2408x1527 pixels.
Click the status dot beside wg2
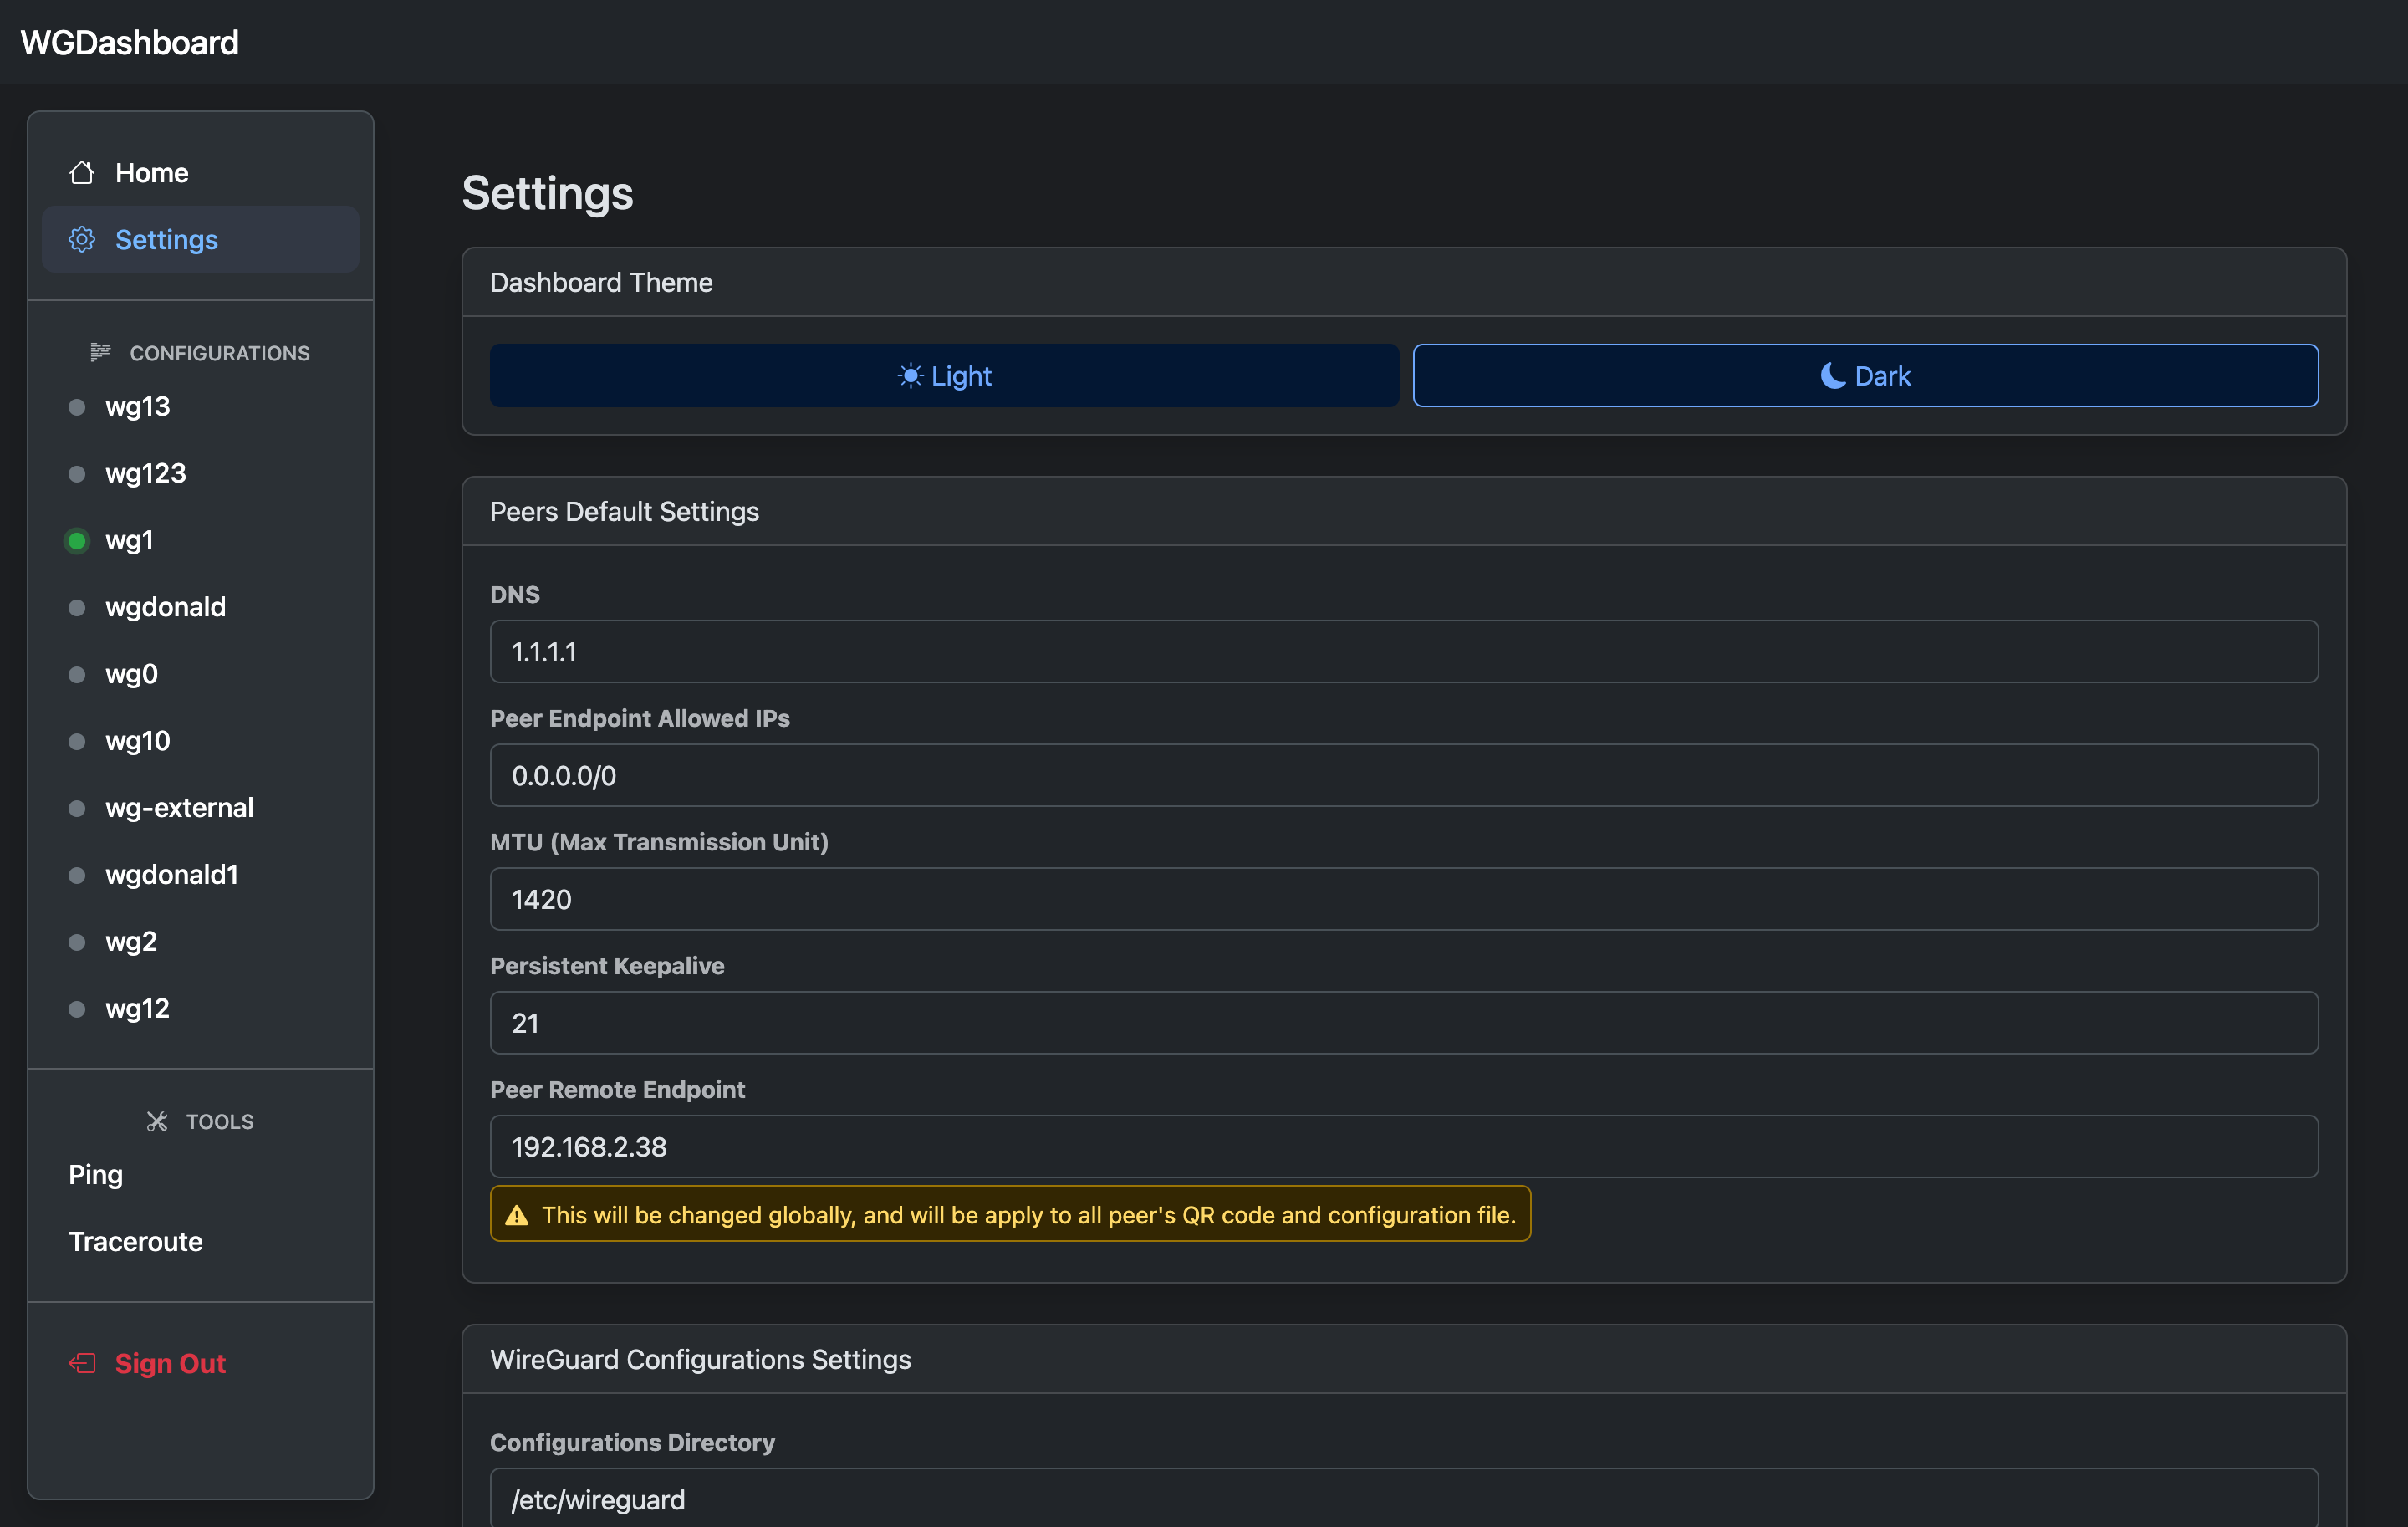pos(77,942)
